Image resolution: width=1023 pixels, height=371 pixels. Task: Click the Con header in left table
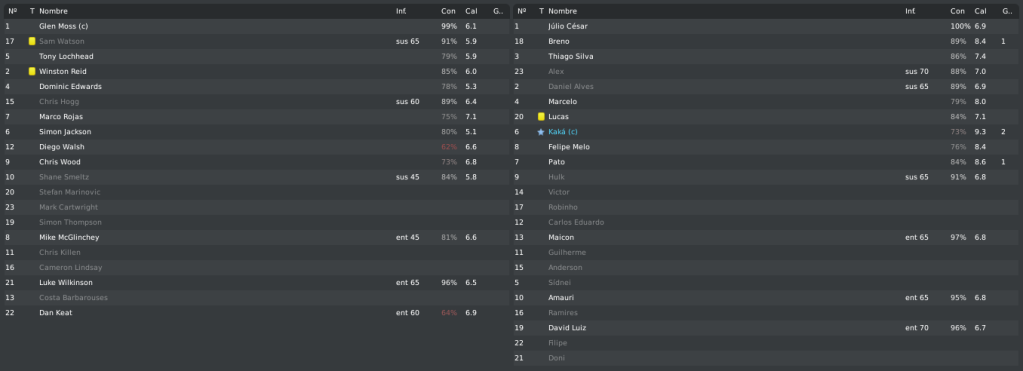[448, 11]
